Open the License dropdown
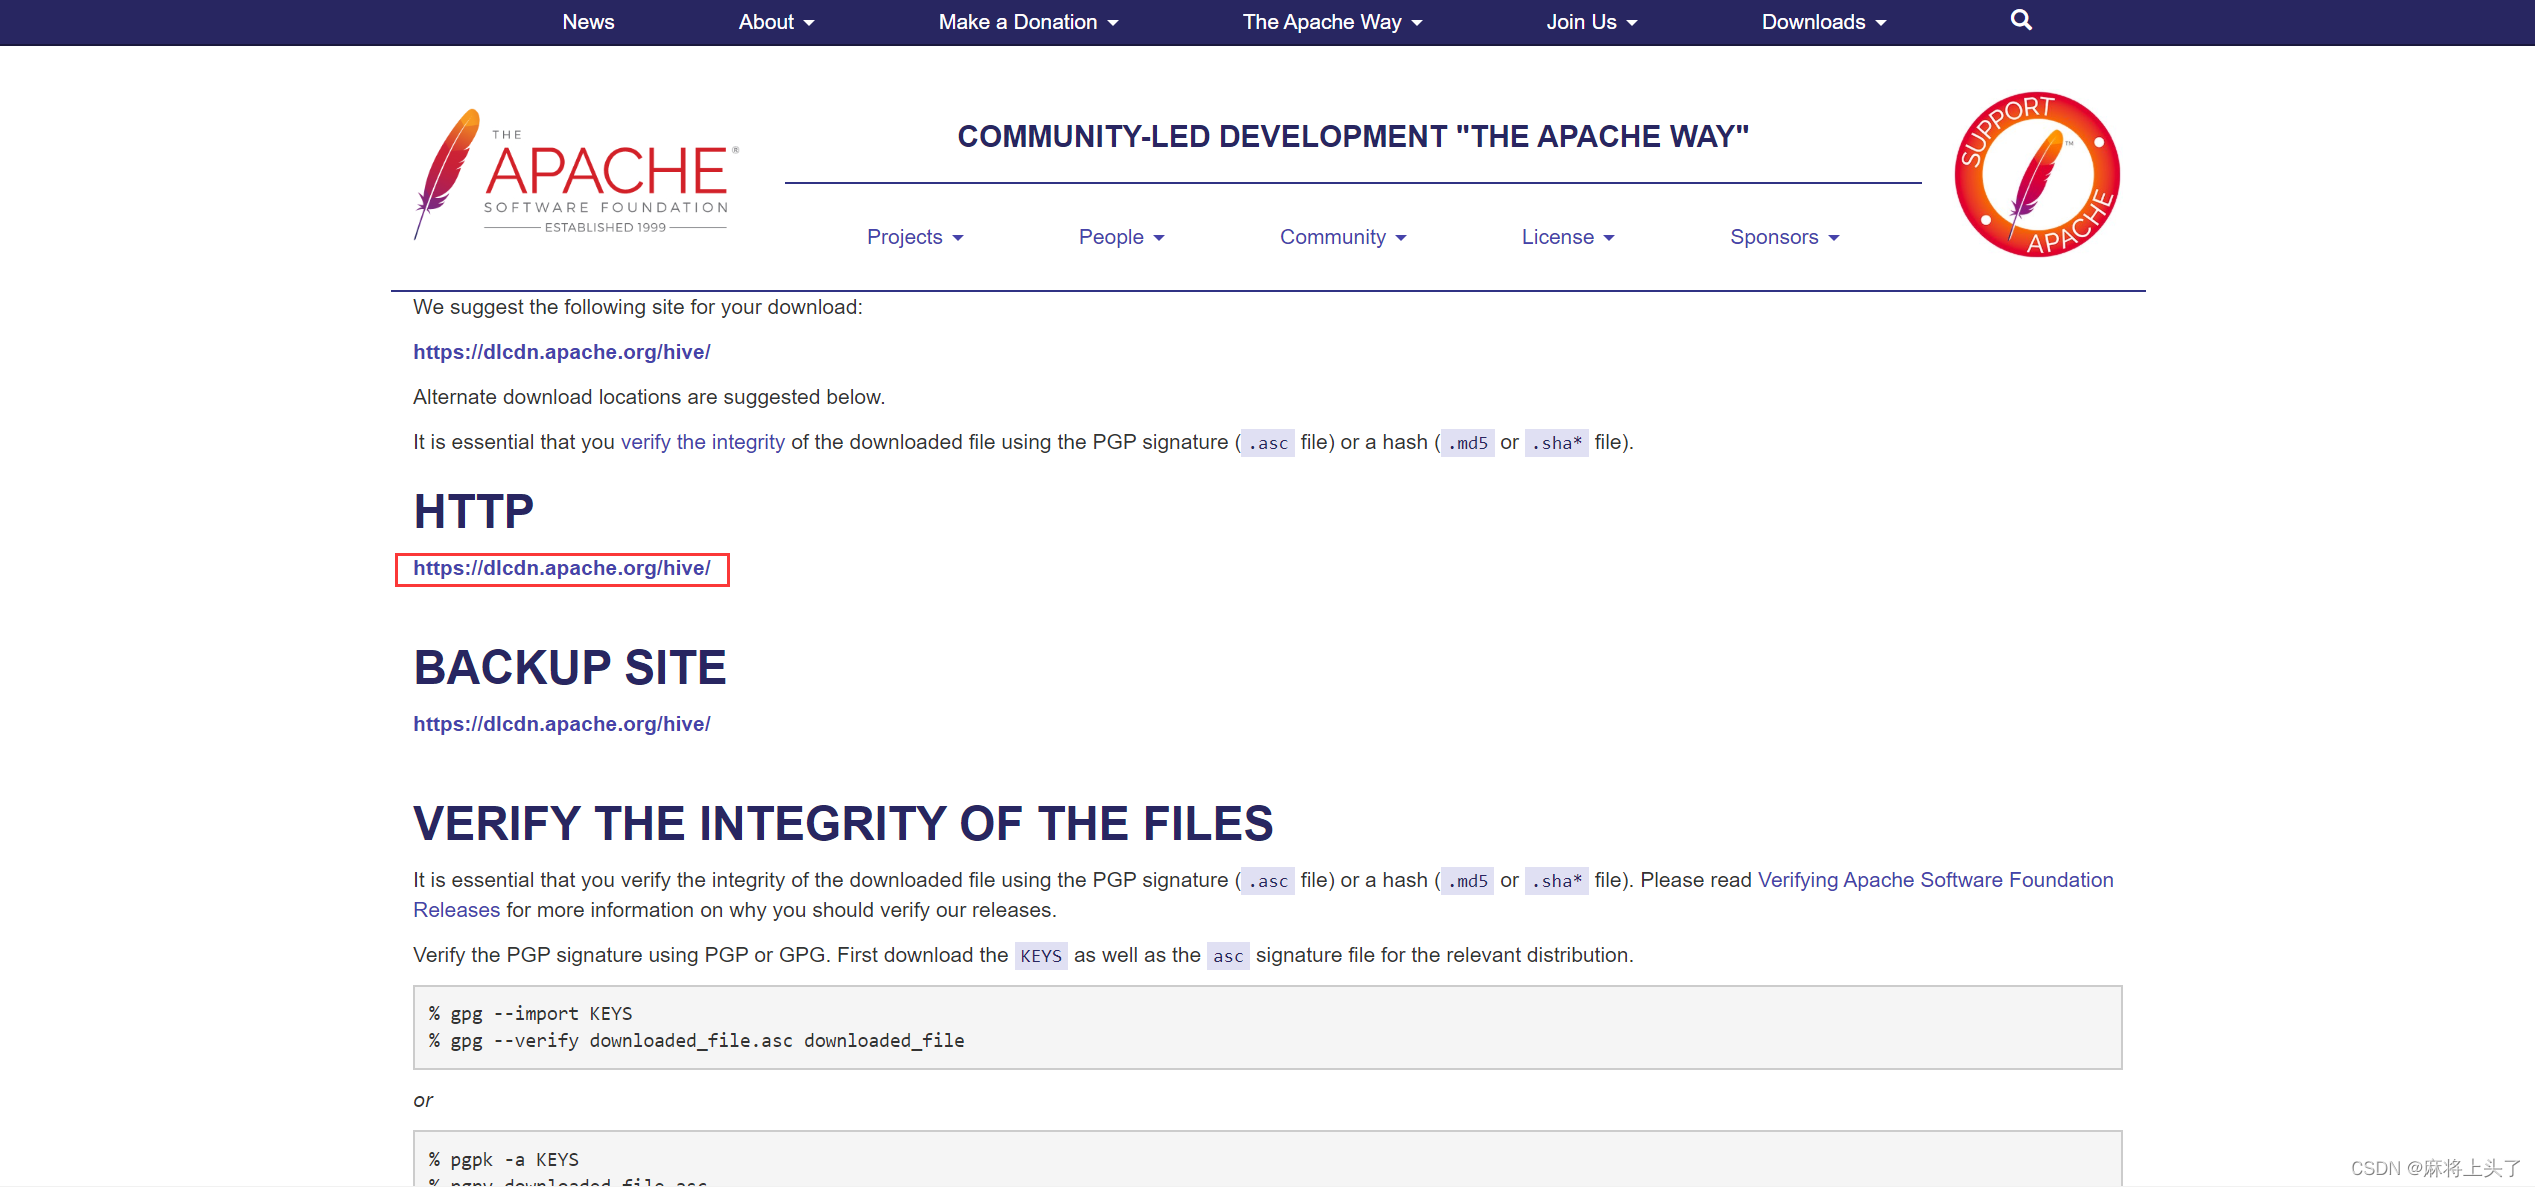The image size is (2535, 1187). tap(1566, 237)
